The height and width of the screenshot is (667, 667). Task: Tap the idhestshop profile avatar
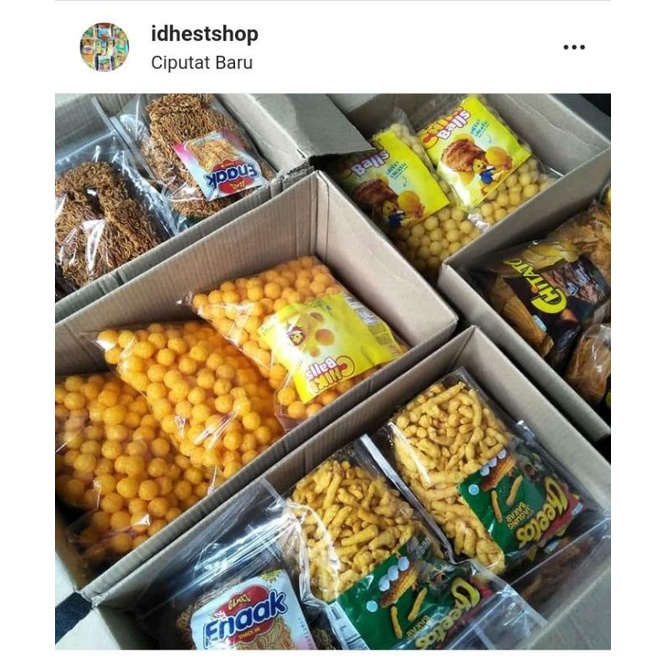(x=104, y=47)
